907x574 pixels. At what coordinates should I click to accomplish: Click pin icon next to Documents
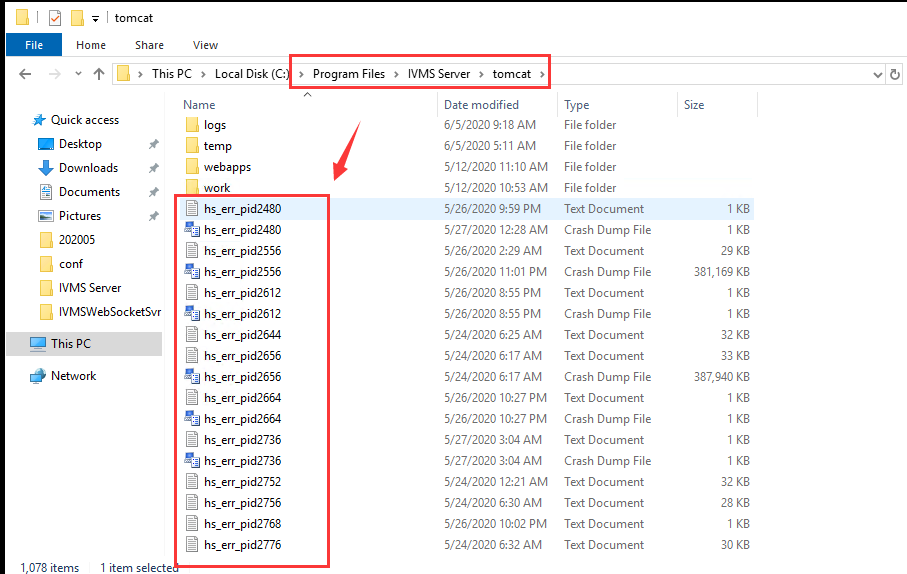click(153, 192)
